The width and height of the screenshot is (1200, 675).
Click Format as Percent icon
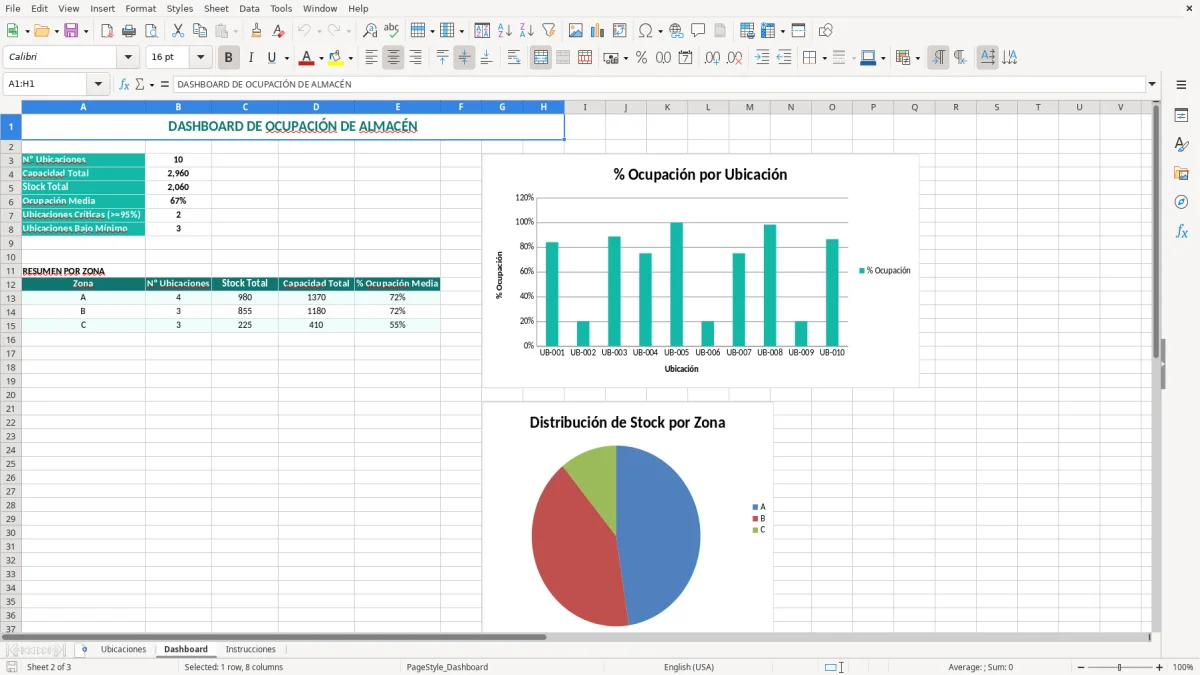coord(641,58)
